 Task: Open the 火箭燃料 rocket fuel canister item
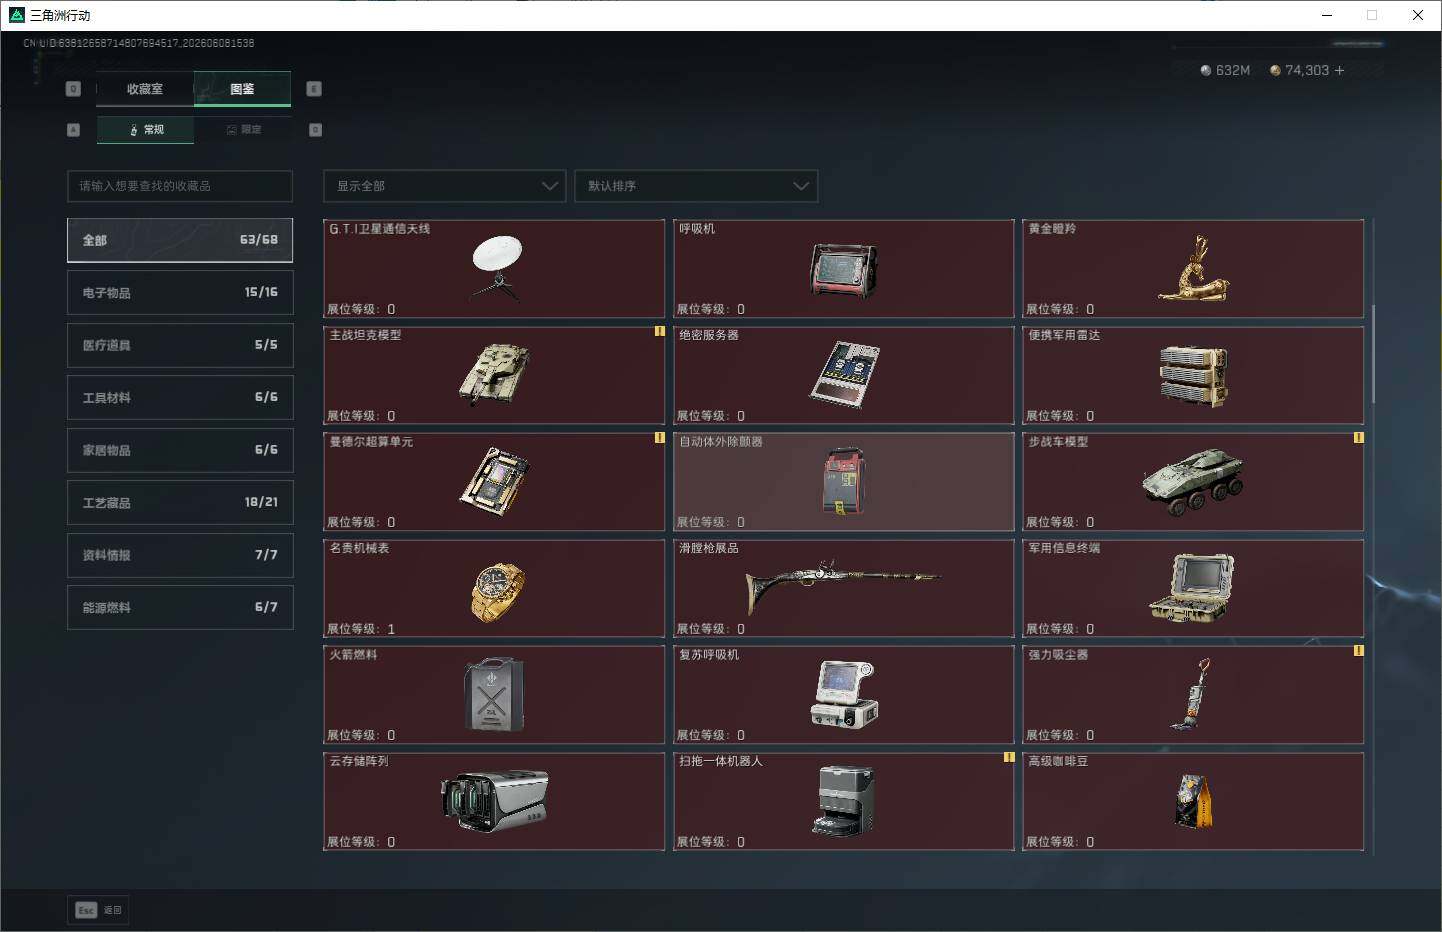494,695
